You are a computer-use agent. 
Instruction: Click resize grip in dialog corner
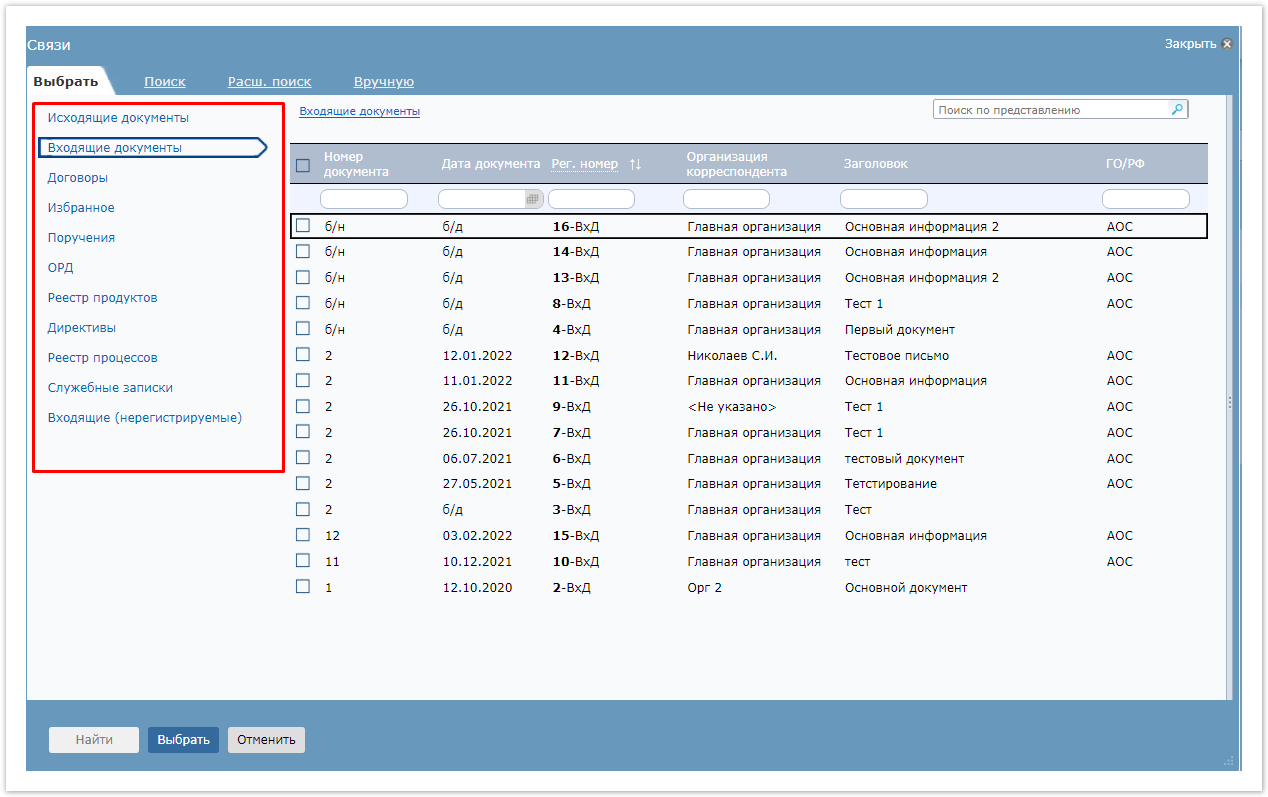[1229, 762]
